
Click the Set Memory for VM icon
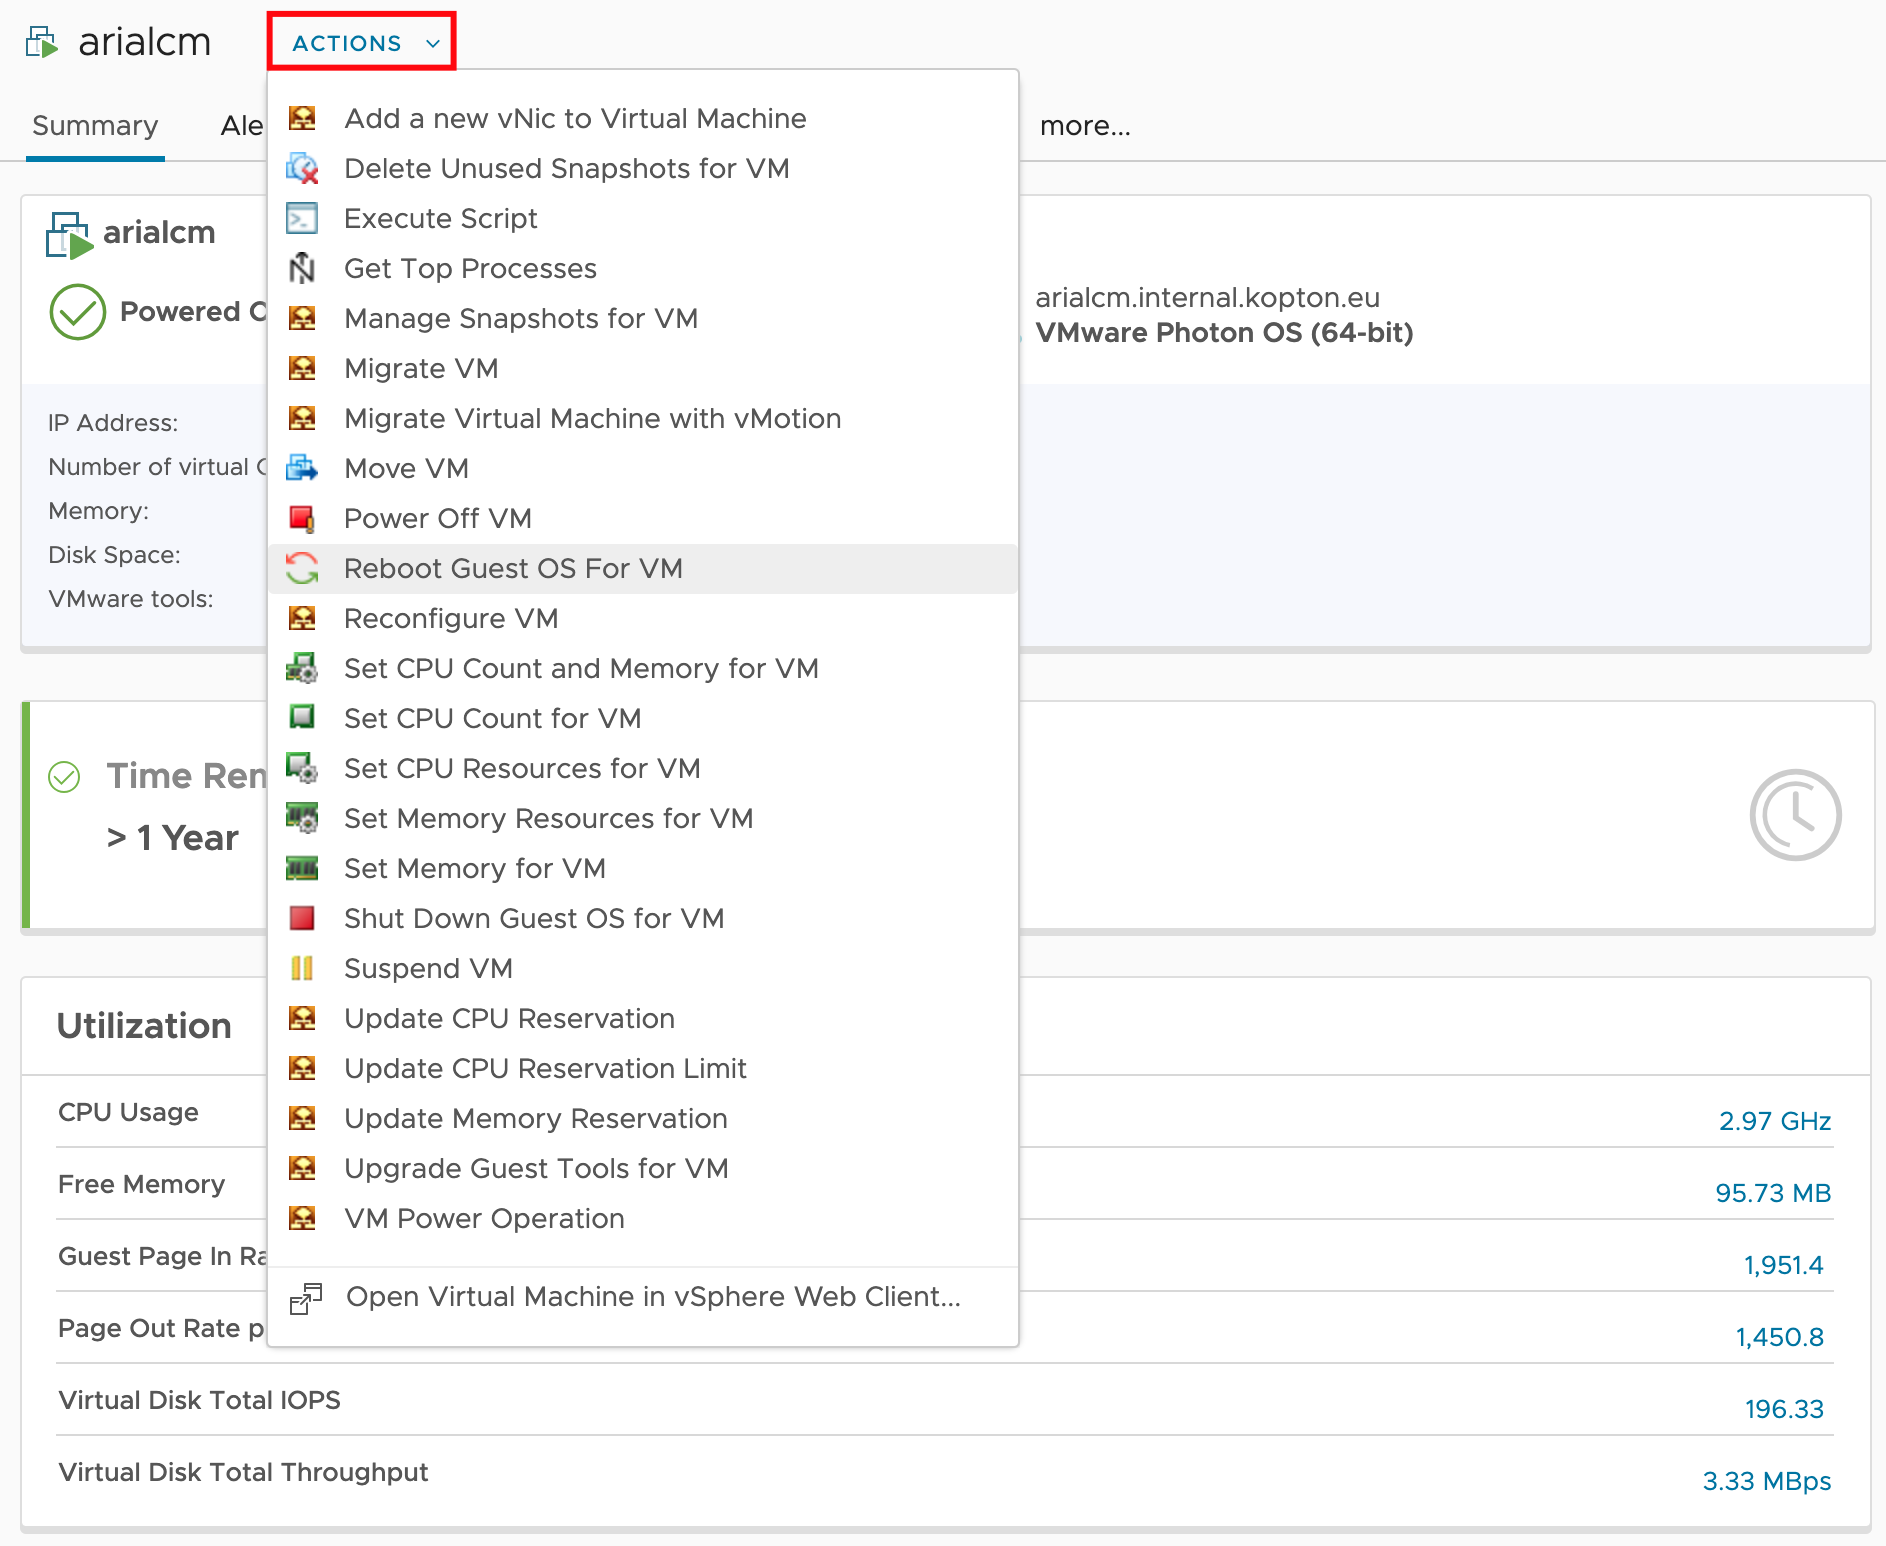coord(302,868)
